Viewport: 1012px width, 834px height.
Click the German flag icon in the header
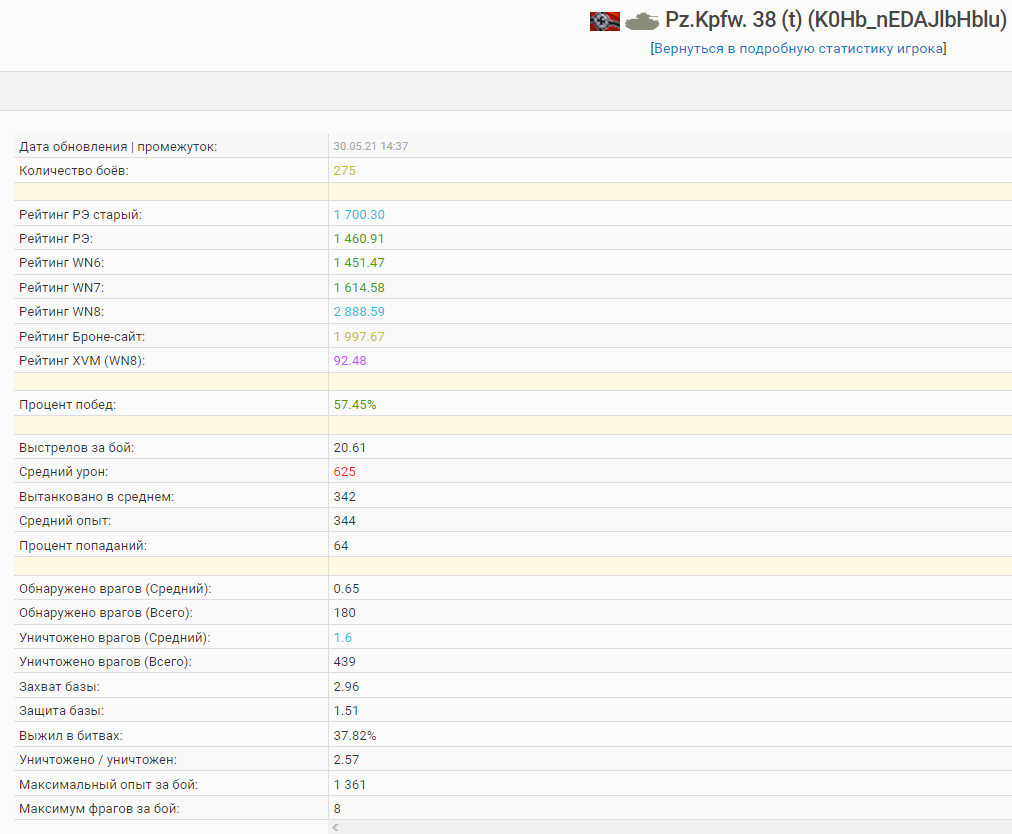tap(604, 21)
